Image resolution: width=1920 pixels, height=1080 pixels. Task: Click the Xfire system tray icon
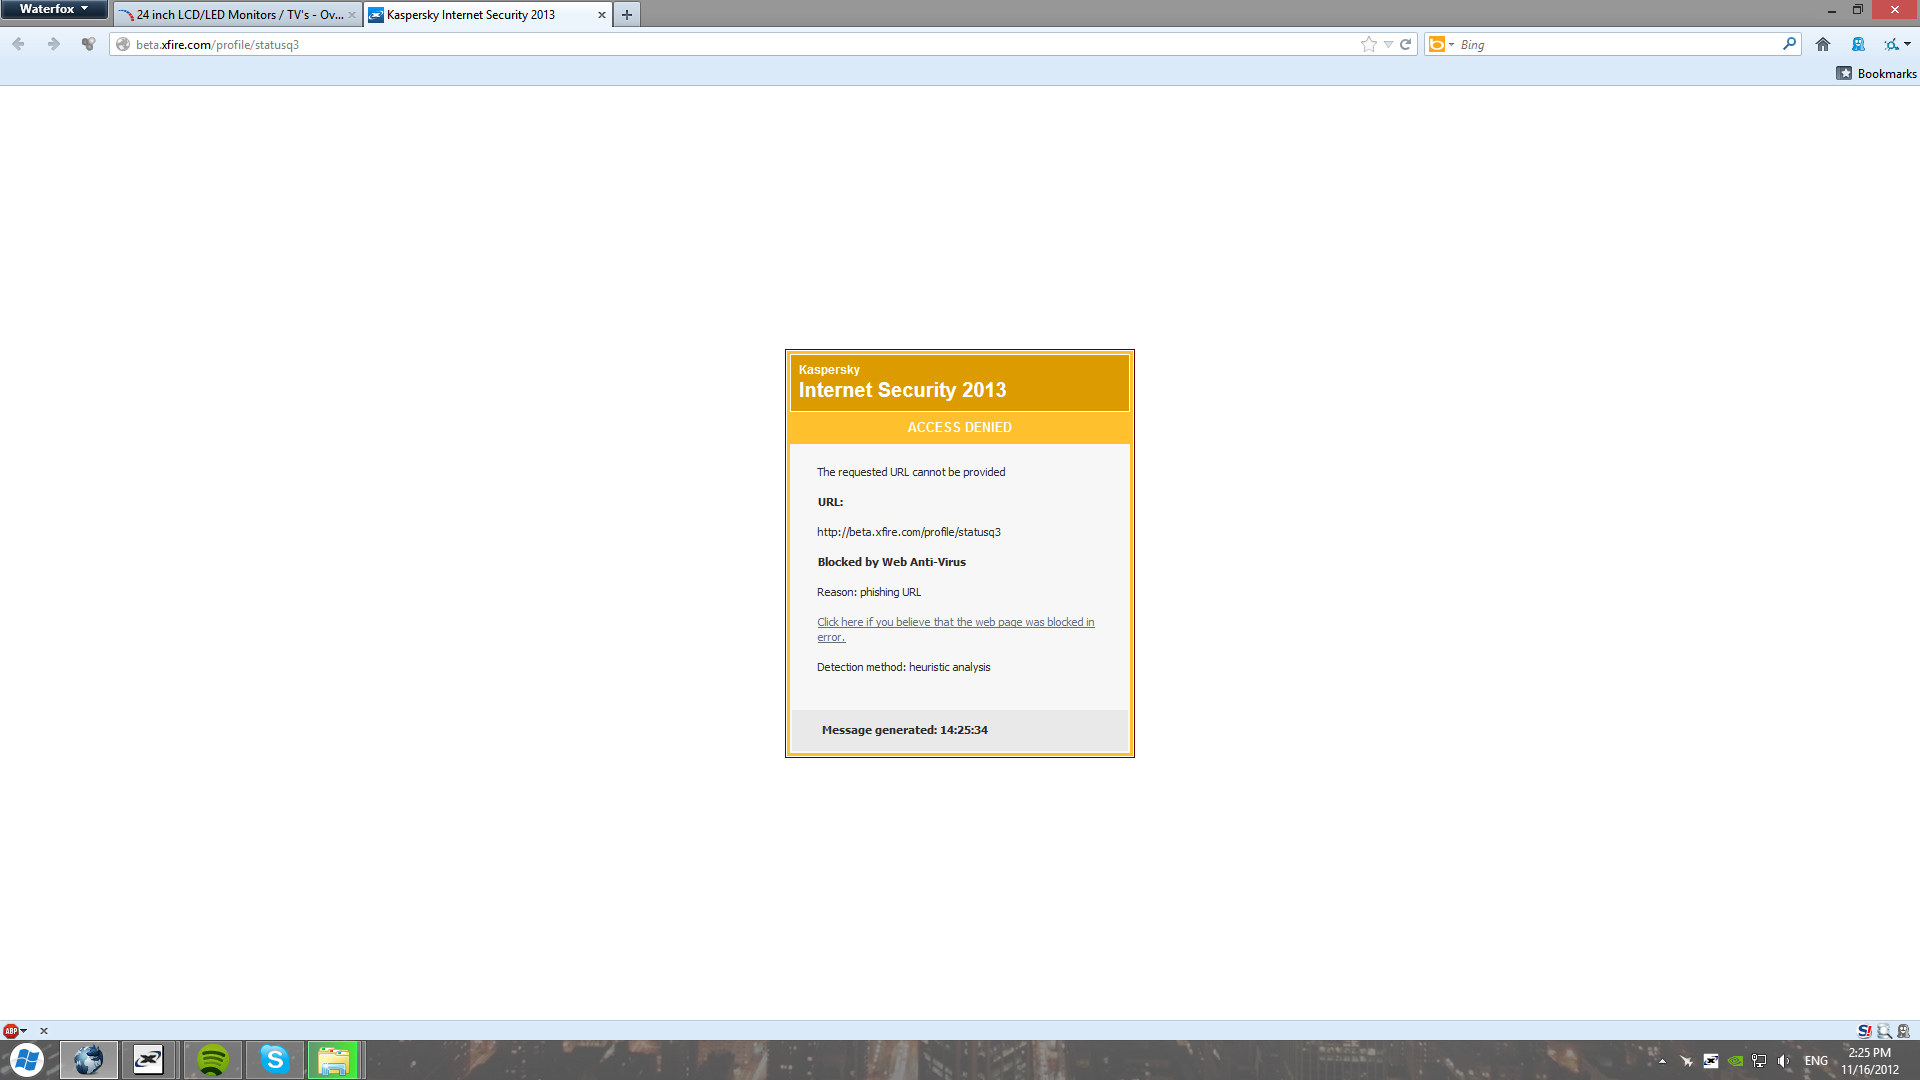[1711, 1061]
